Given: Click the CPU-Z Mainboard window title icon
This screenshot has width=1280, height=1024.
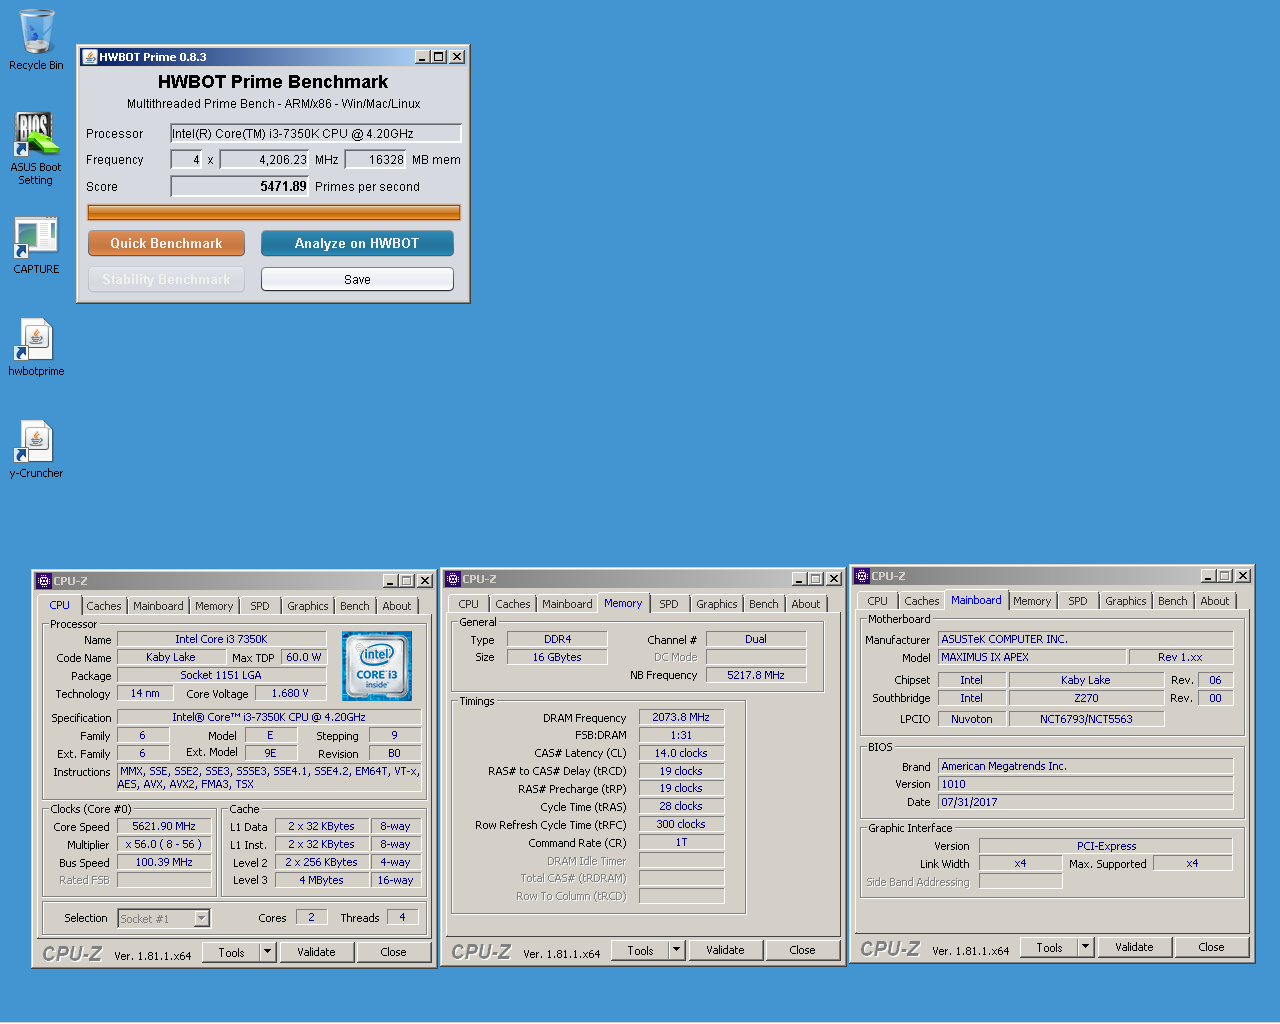Looking at the screenshot, I should [862, 576].
